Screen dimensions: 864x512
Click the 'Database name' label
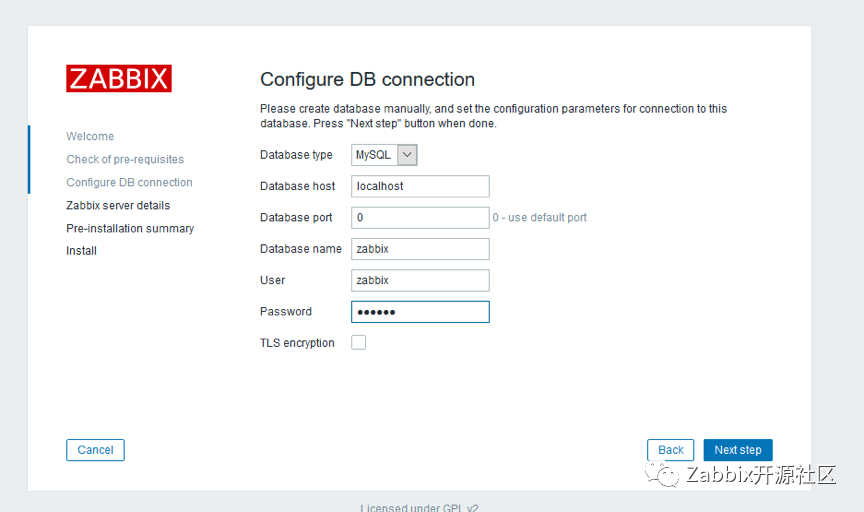(x=301, y=249)
